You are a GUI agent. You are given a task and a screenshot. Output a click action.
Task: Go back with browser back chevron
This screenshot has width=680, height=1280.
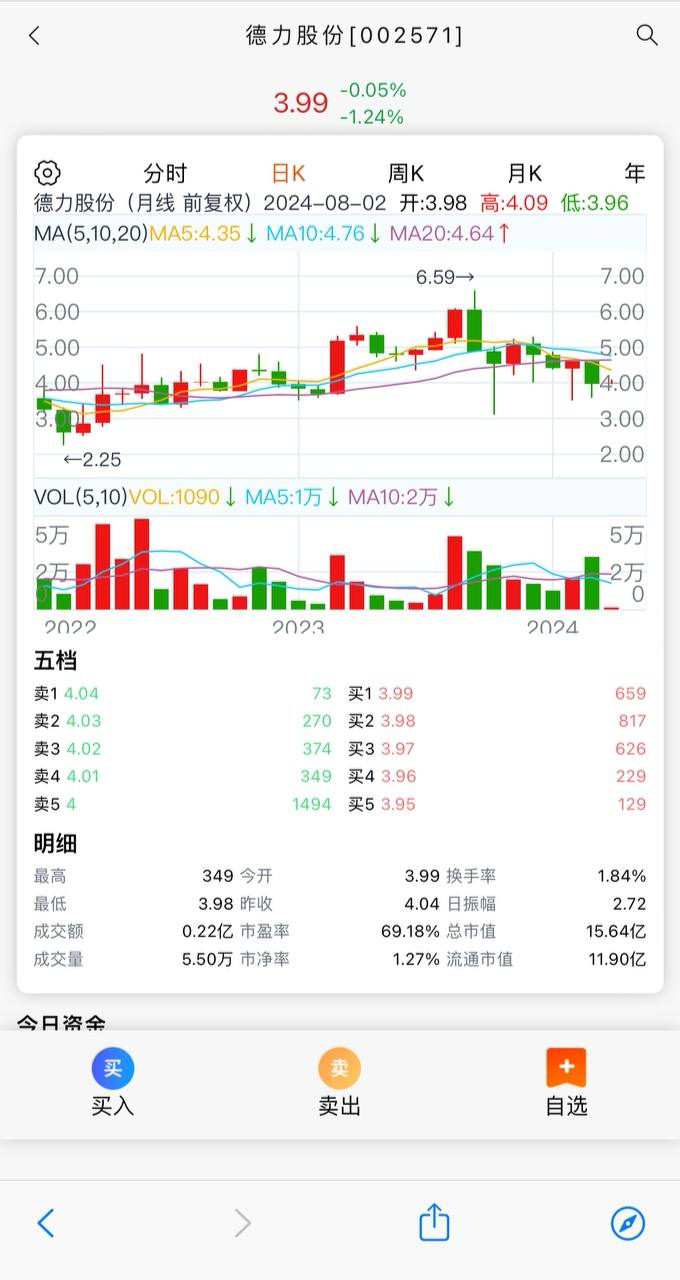click(46, 1222)
